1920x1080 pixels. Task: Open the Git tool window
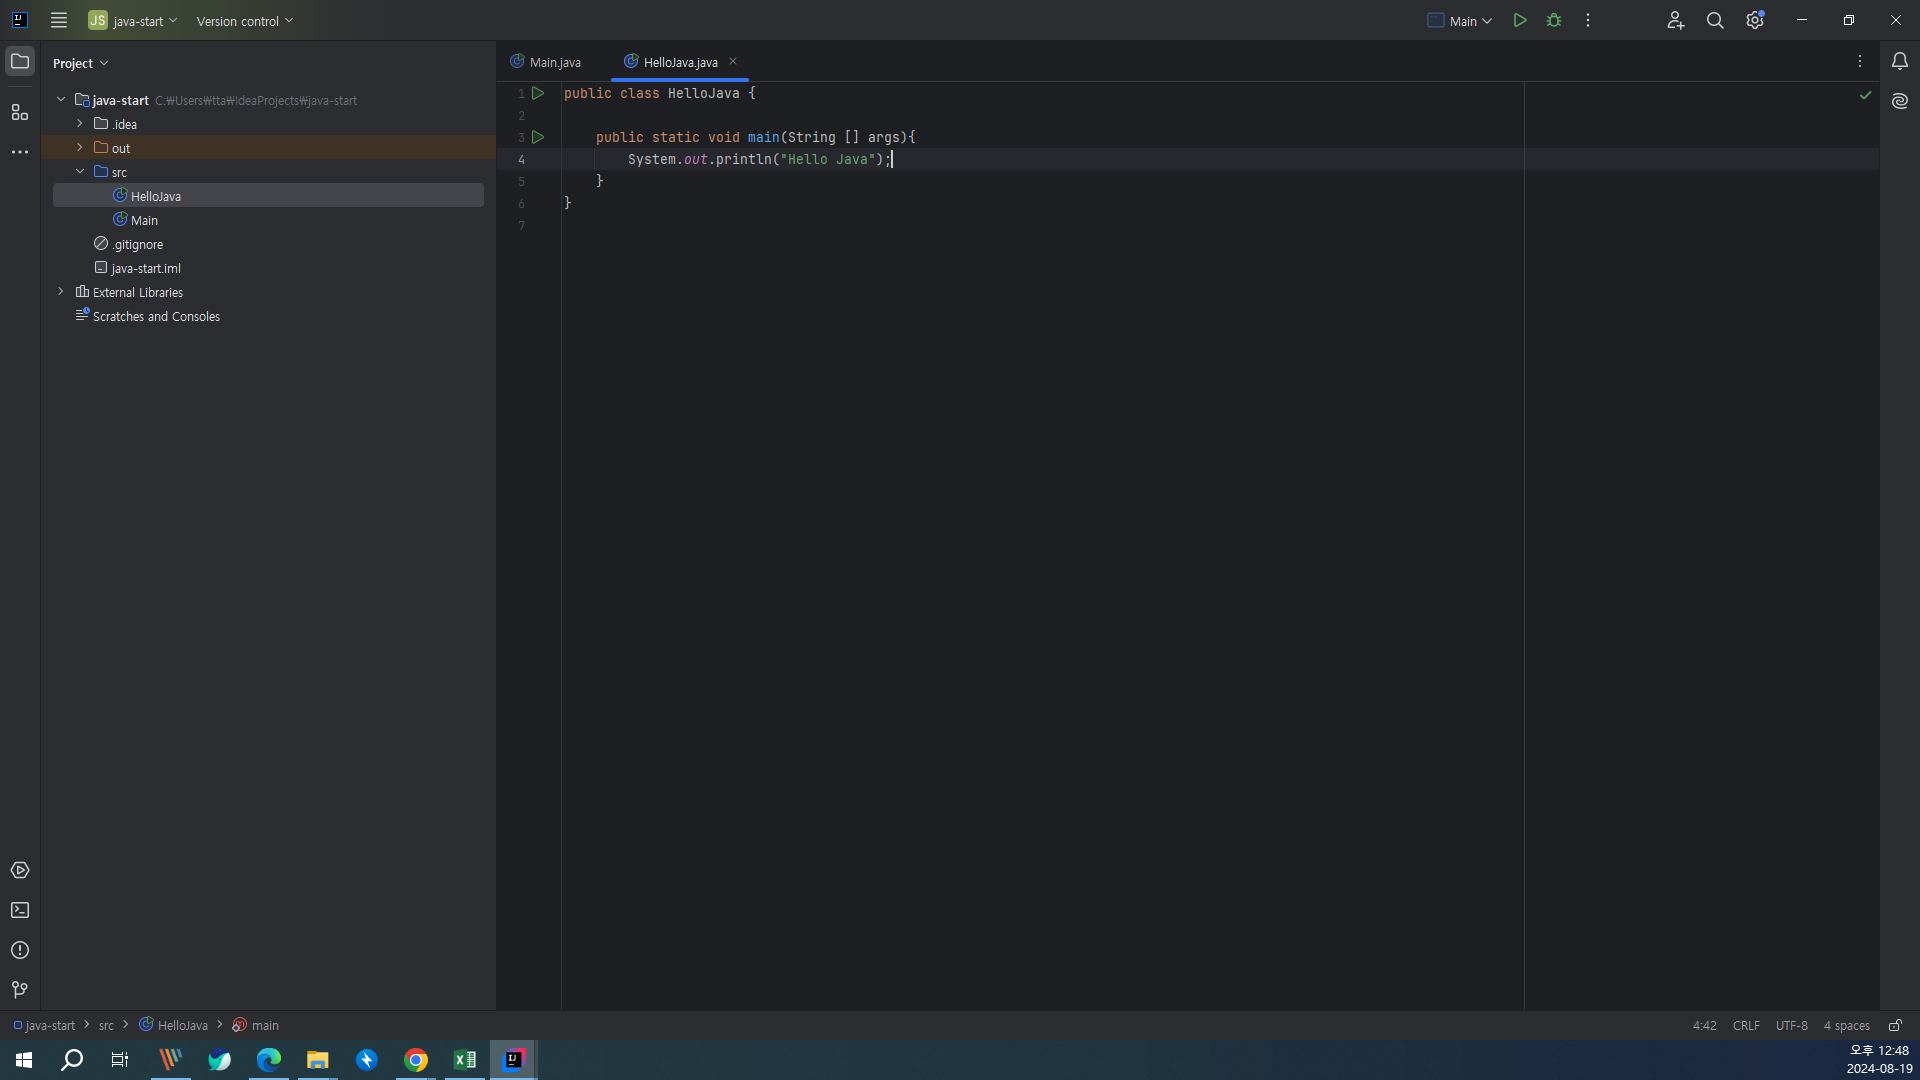point(19,990)
